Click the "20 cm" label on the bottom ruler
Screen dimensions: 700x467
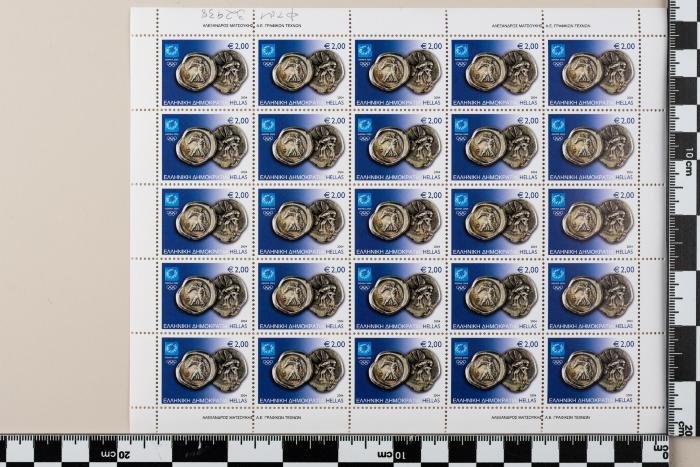[116, 455]
